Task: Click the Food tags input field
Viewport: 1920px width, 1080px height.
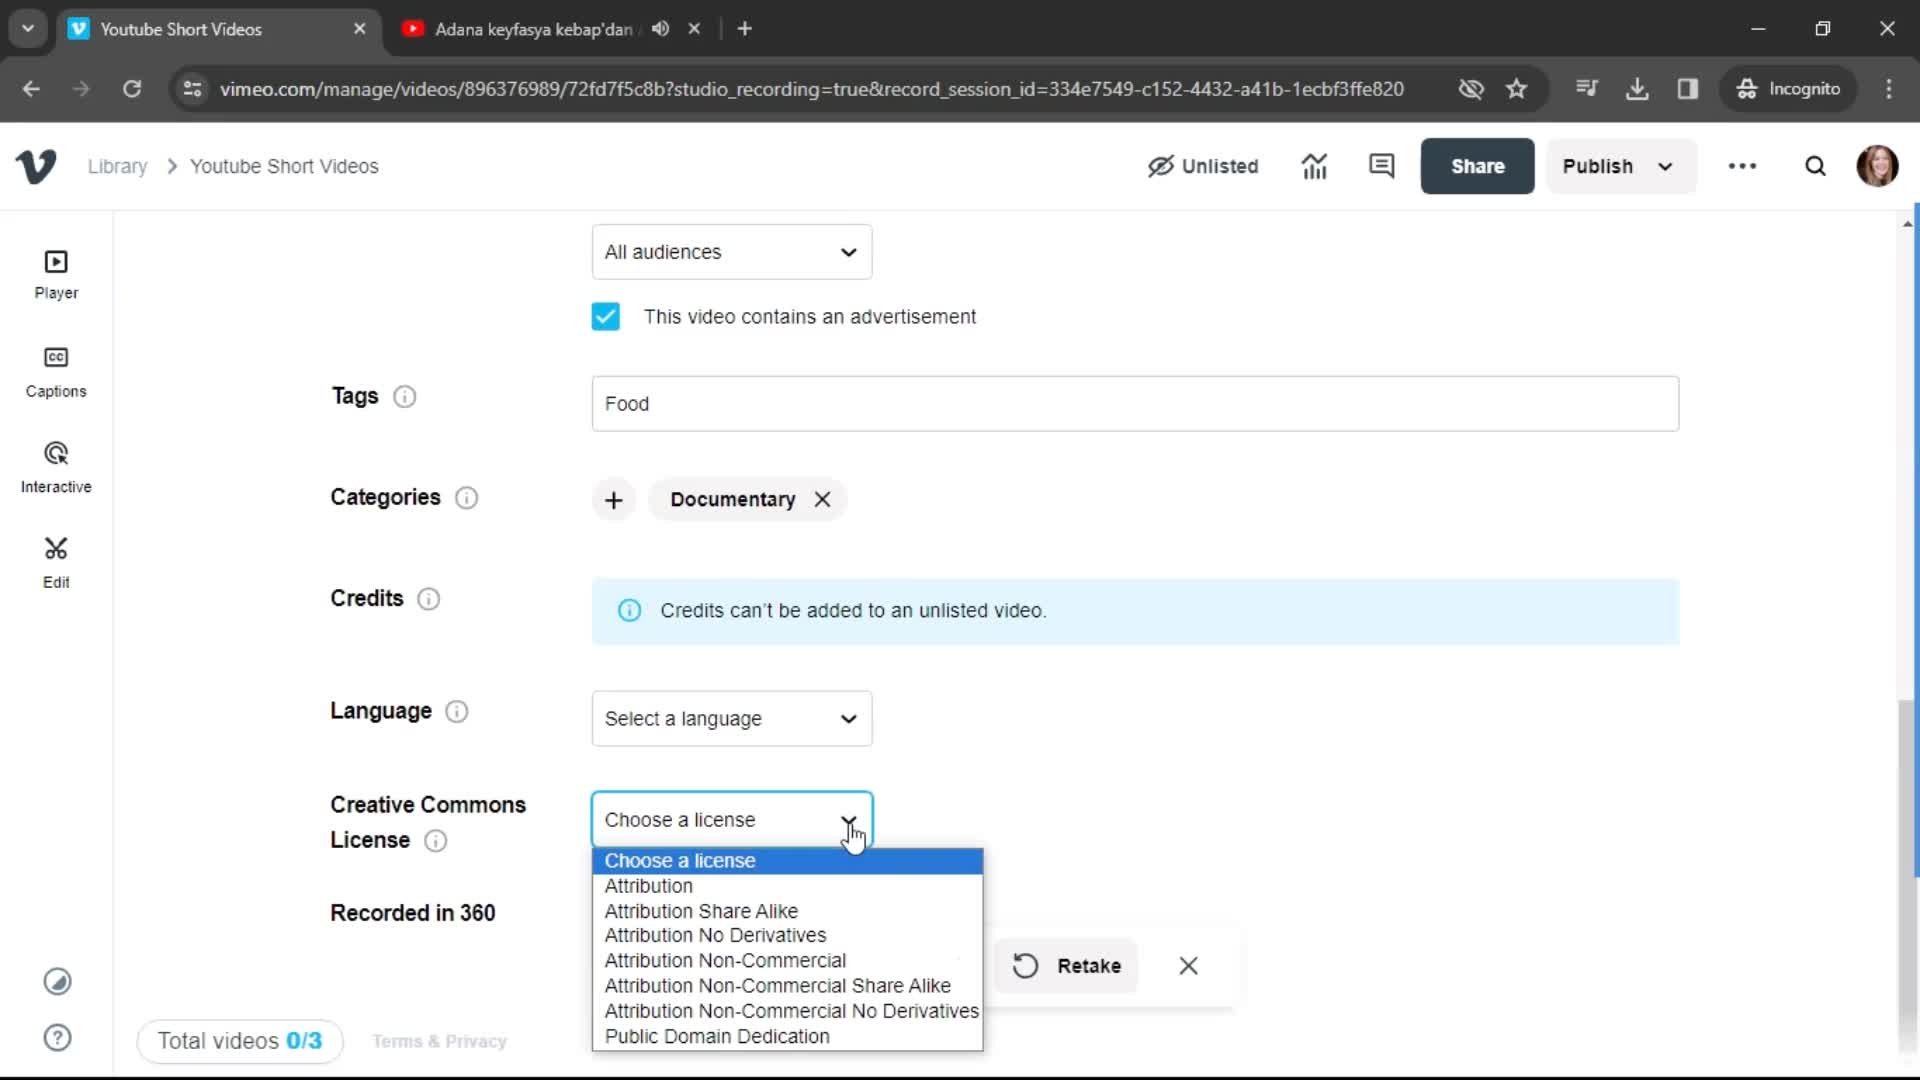Action: (x=1139, y=404)
